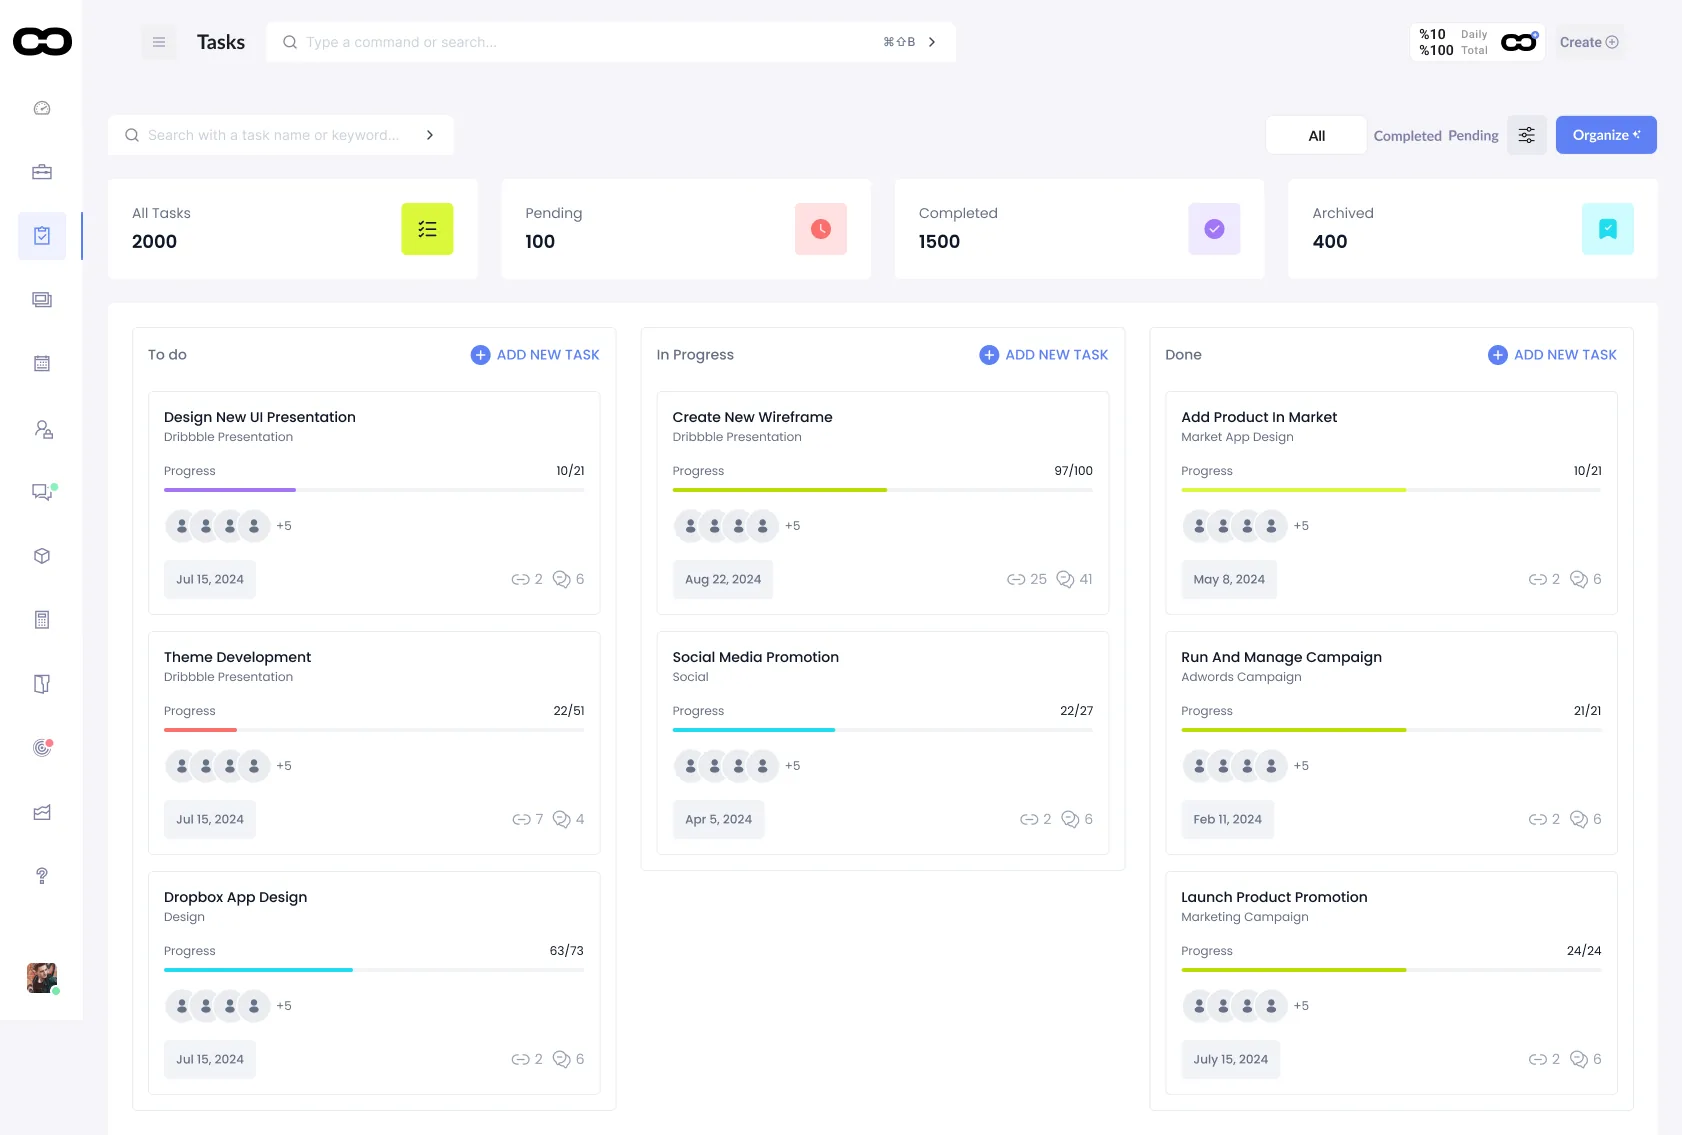Viewport: 1682px width, 1135px height.
Task: Select the All filter tab
Action: click(1316, 135)
